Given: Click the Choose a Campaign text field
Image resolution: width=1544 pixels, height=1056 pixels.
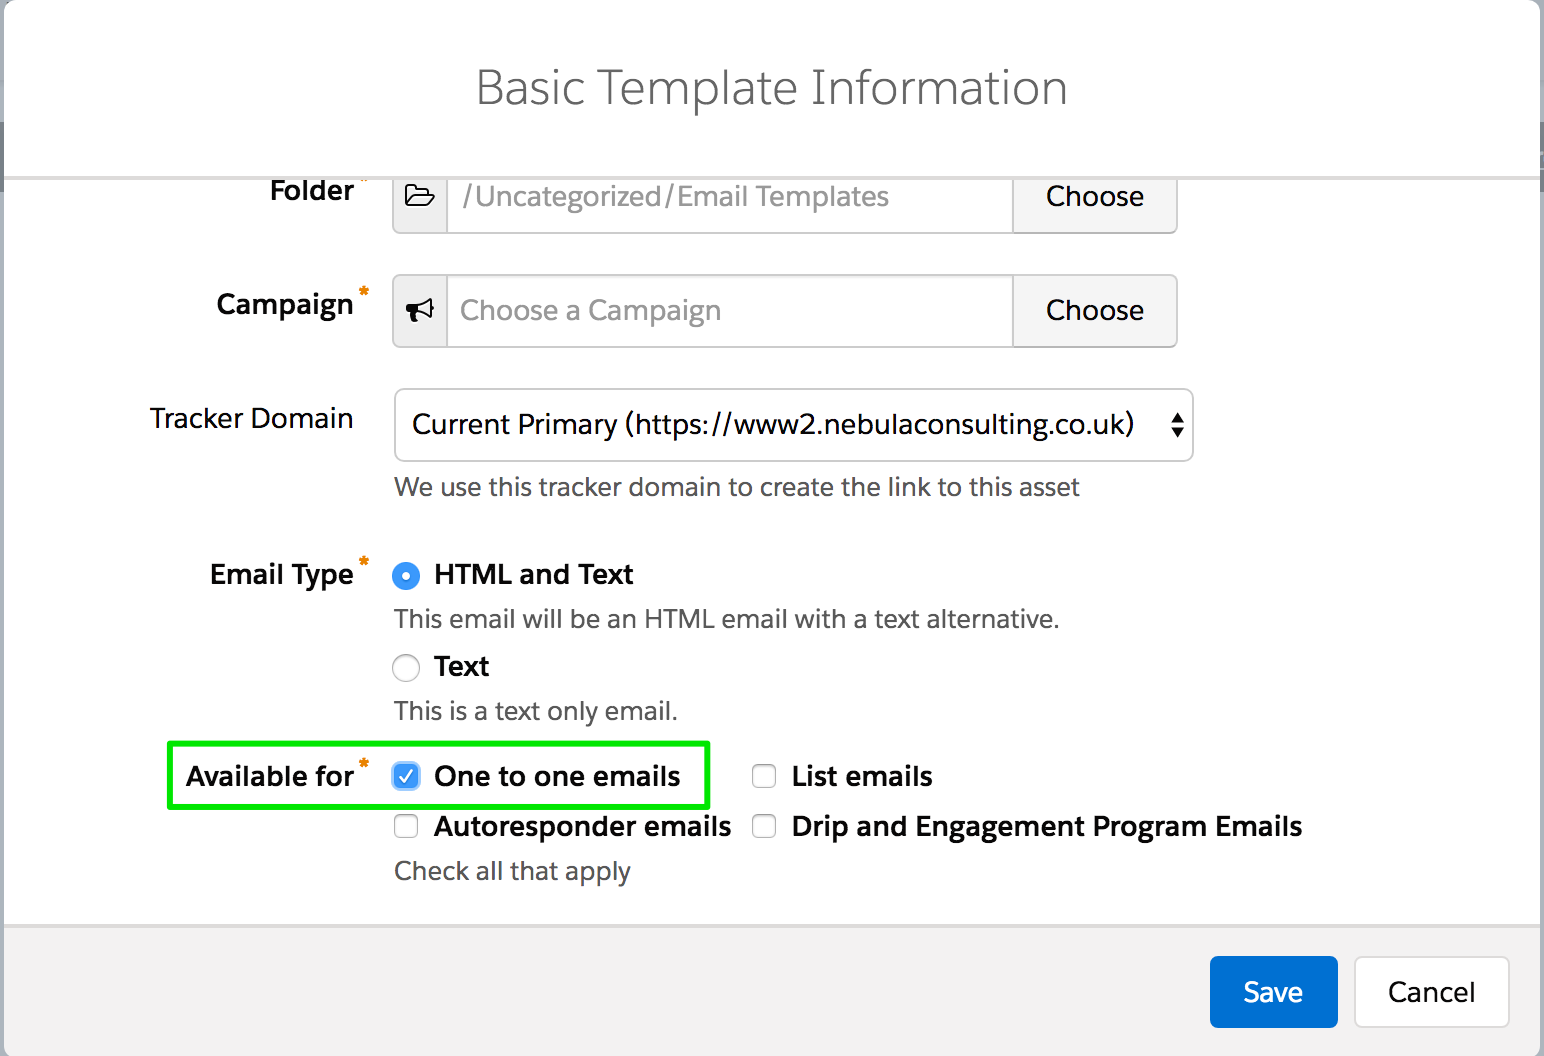Looking at the screenshot, I should pos(729,311).
